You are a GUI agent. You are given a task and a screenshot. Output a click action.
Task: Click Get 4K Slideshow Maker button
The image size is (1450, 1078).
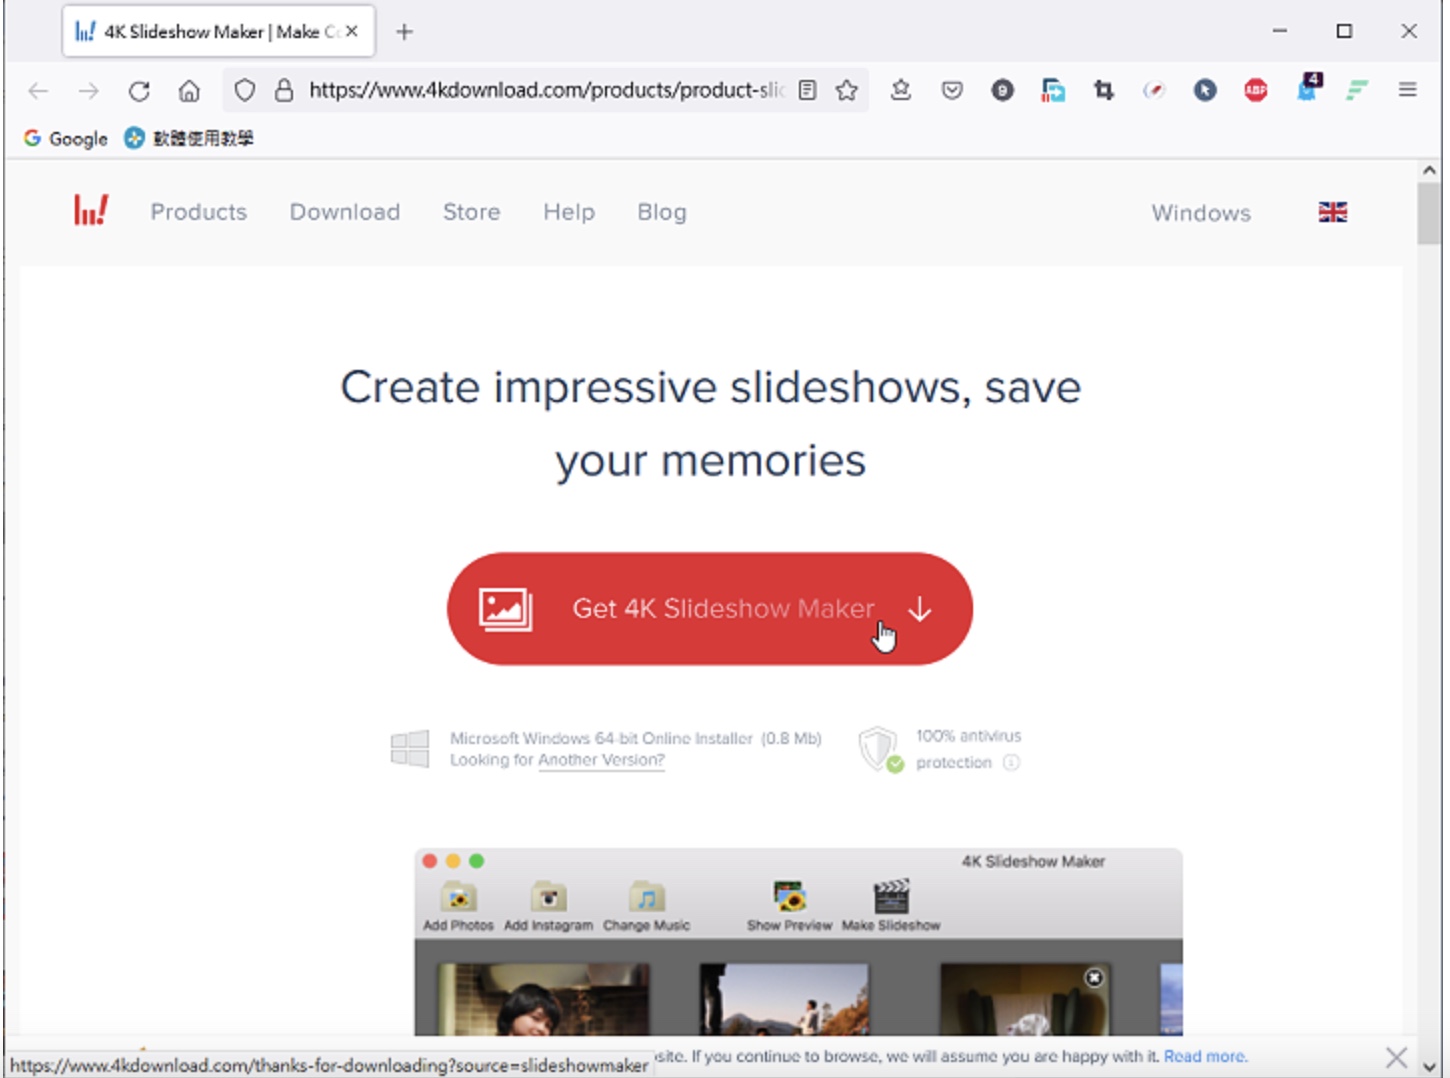(710, 608)
